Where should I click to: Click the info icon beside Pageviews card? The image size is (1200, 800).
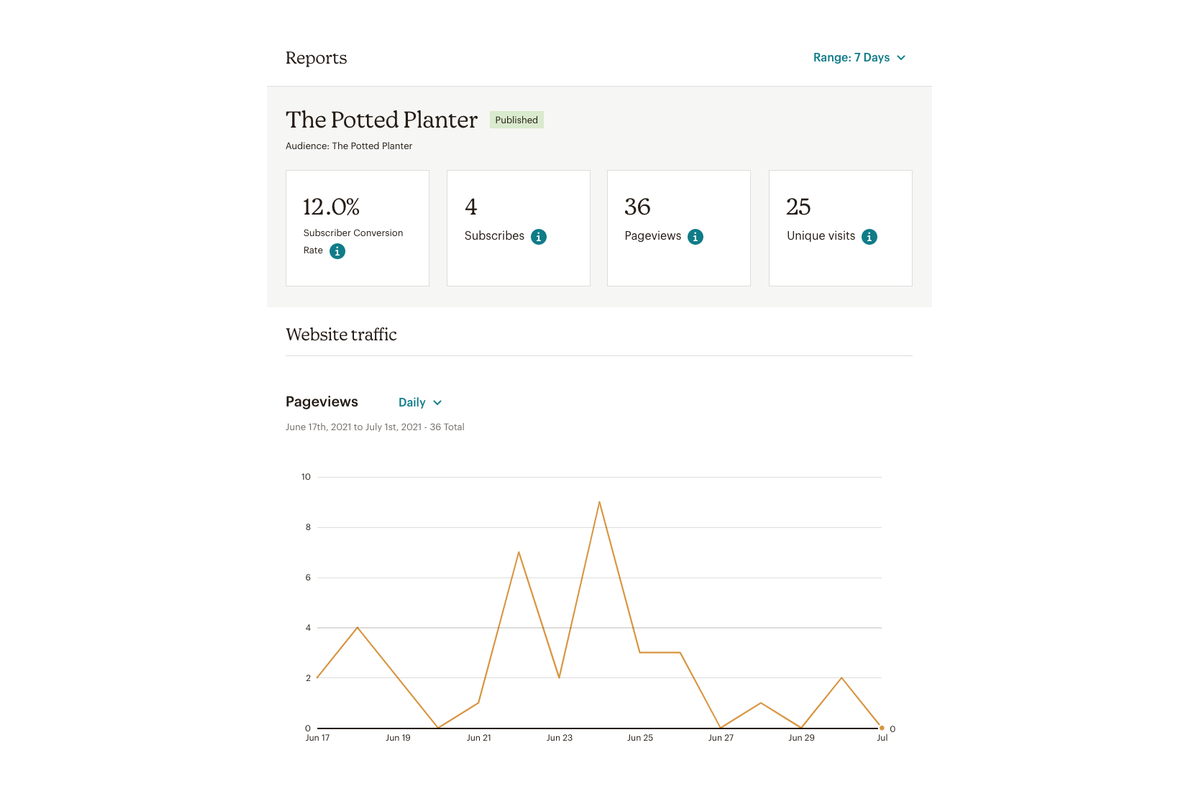point(696,237)
